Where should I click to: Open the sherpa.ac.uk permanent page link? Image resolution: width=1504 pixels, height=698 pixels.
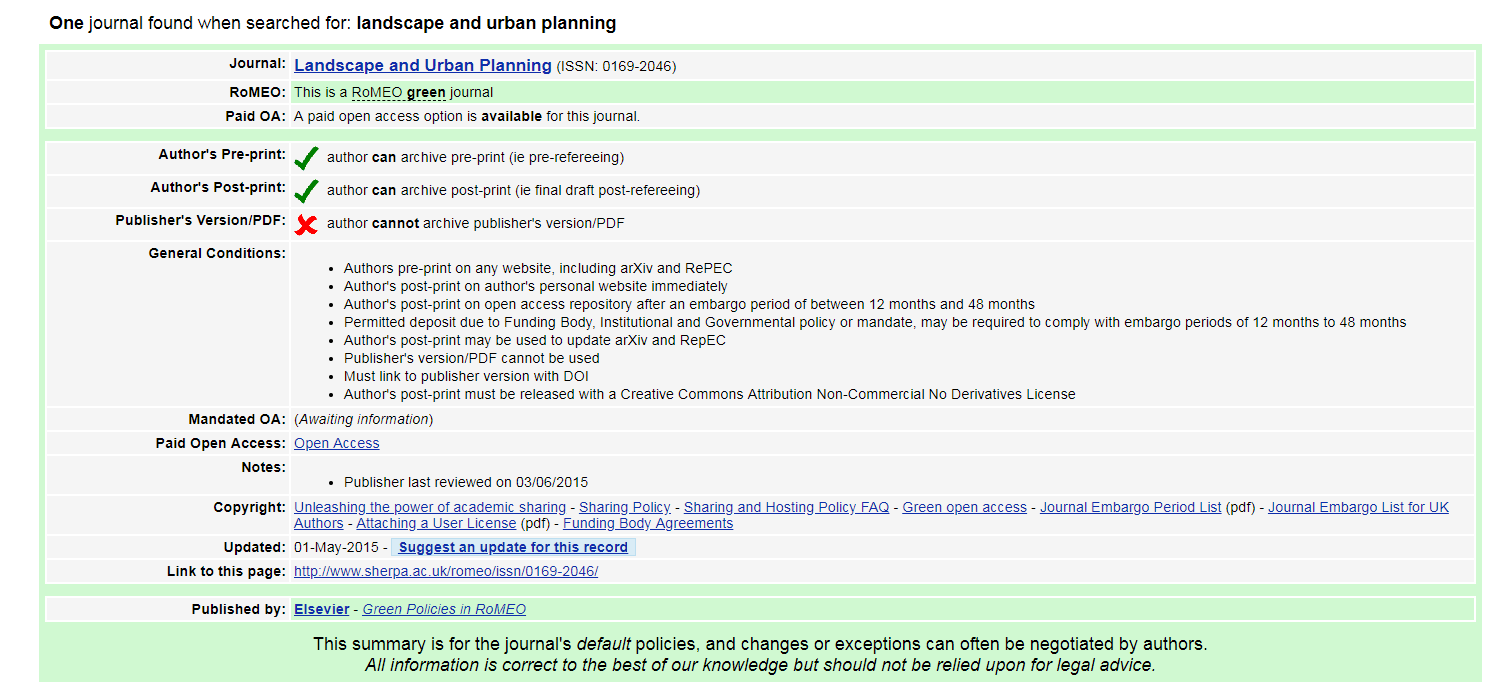point(445,572)
